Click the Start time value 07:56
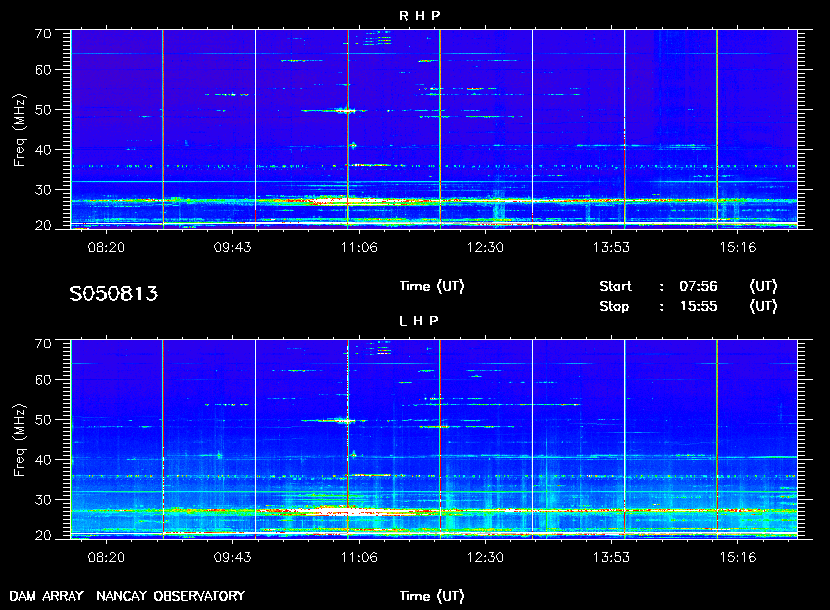This screenshot has width=830, height=610. pyautogui.click(x=698, y=286)
